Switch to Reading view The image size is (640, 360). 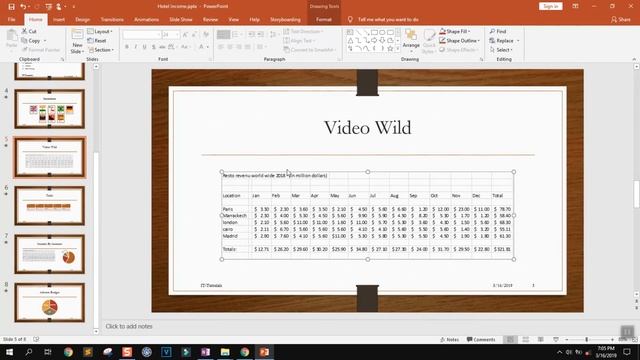[x=540, y=340]
